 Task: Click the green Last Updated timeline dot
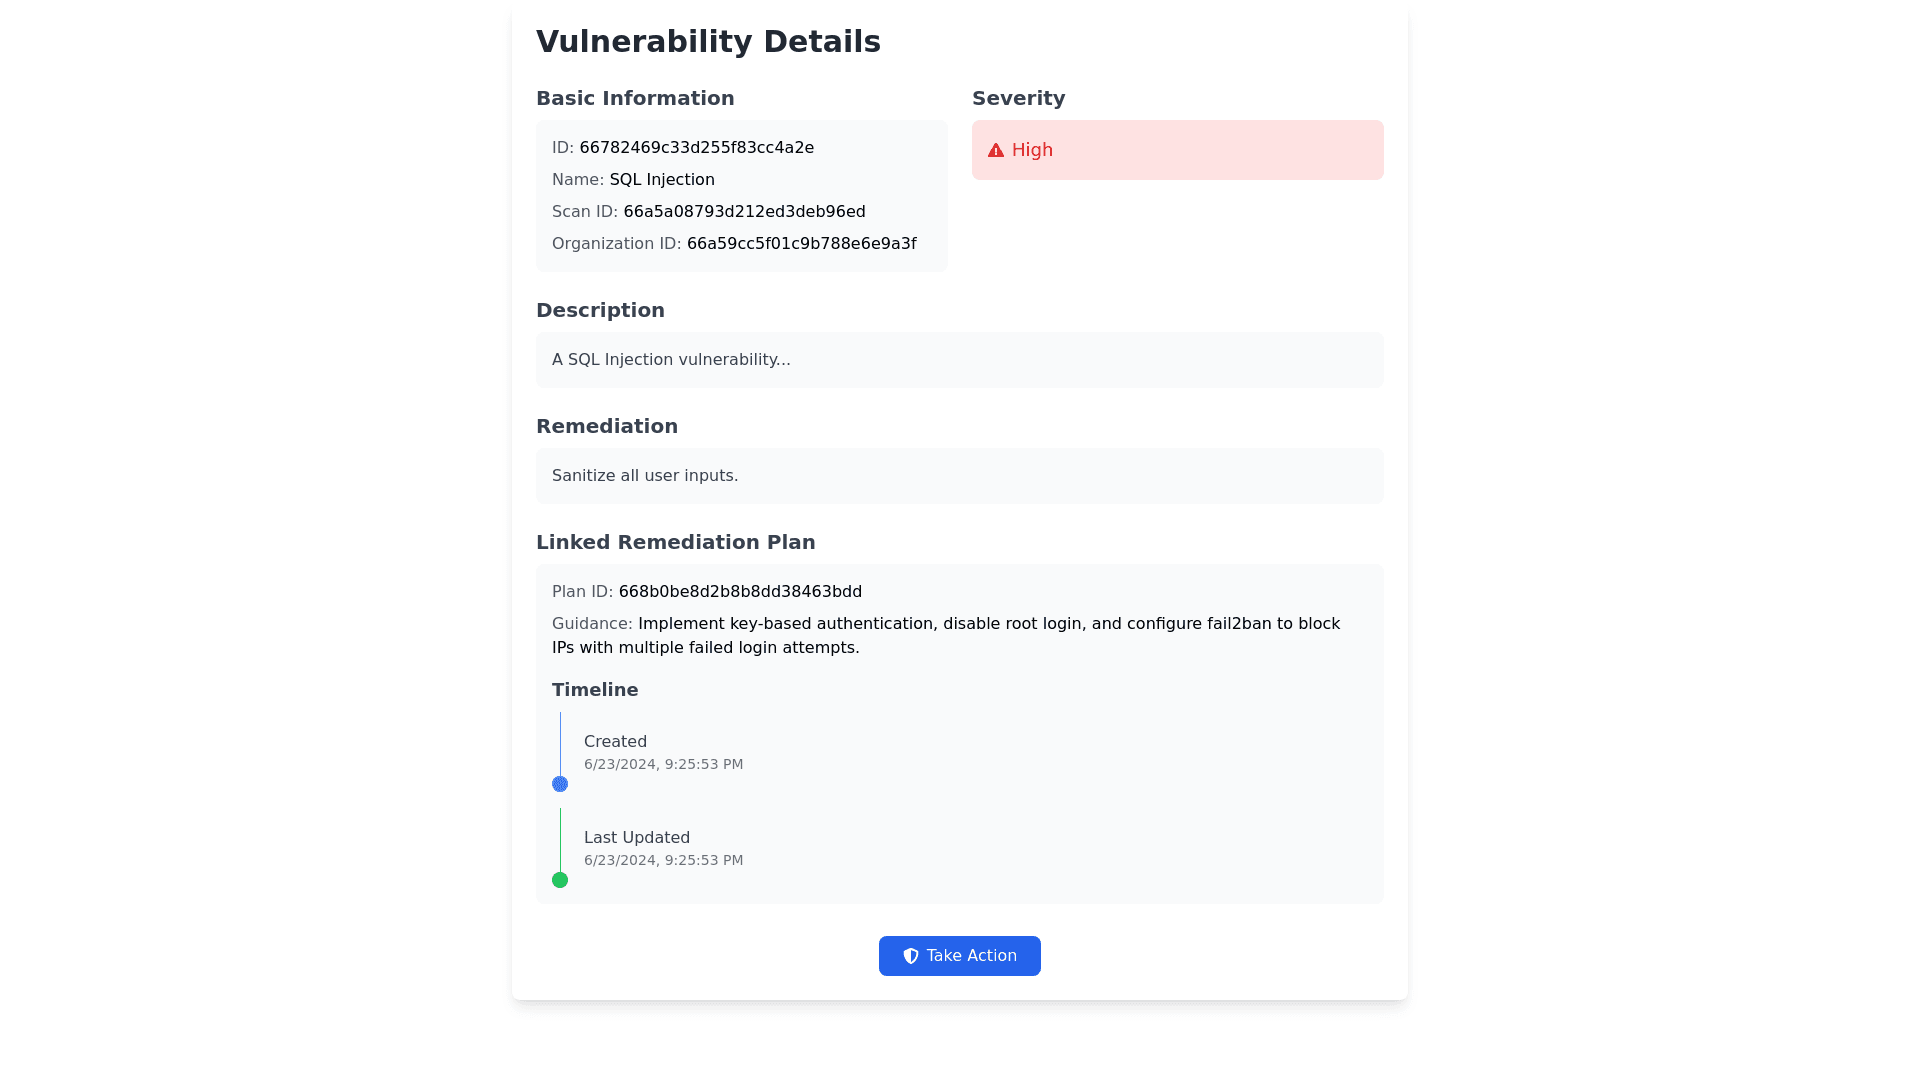[x=560, y=880]
